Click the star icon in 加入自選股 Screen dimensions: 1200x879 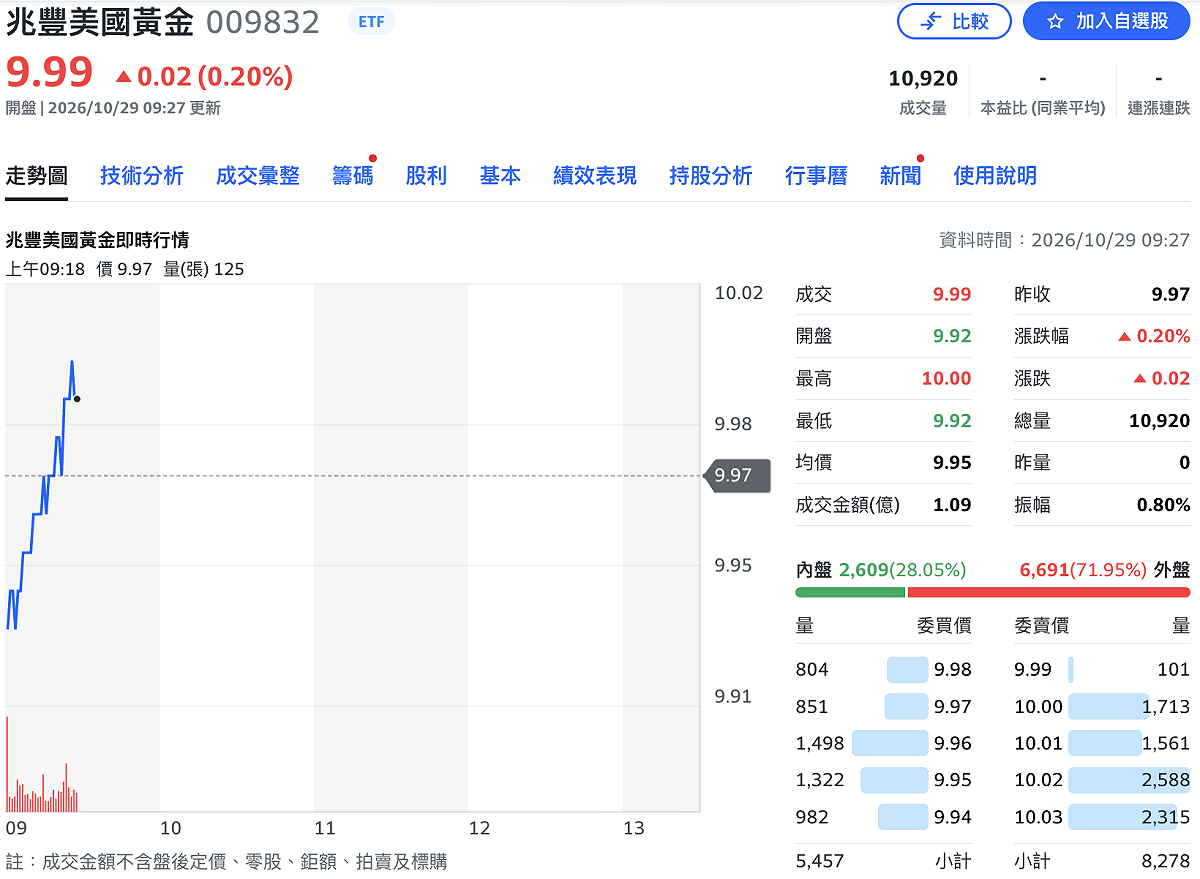coord(1055,21)
